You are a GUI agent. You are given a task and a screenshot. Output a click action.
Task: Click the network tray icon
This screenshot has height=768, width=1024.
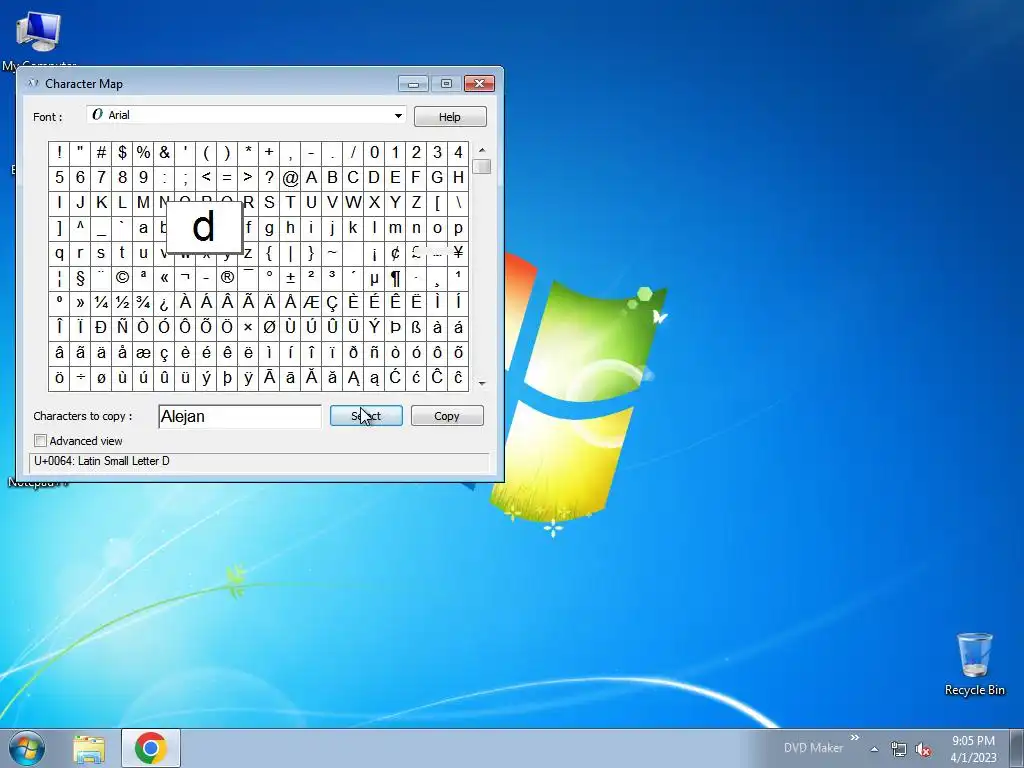(x=899, y=750)
